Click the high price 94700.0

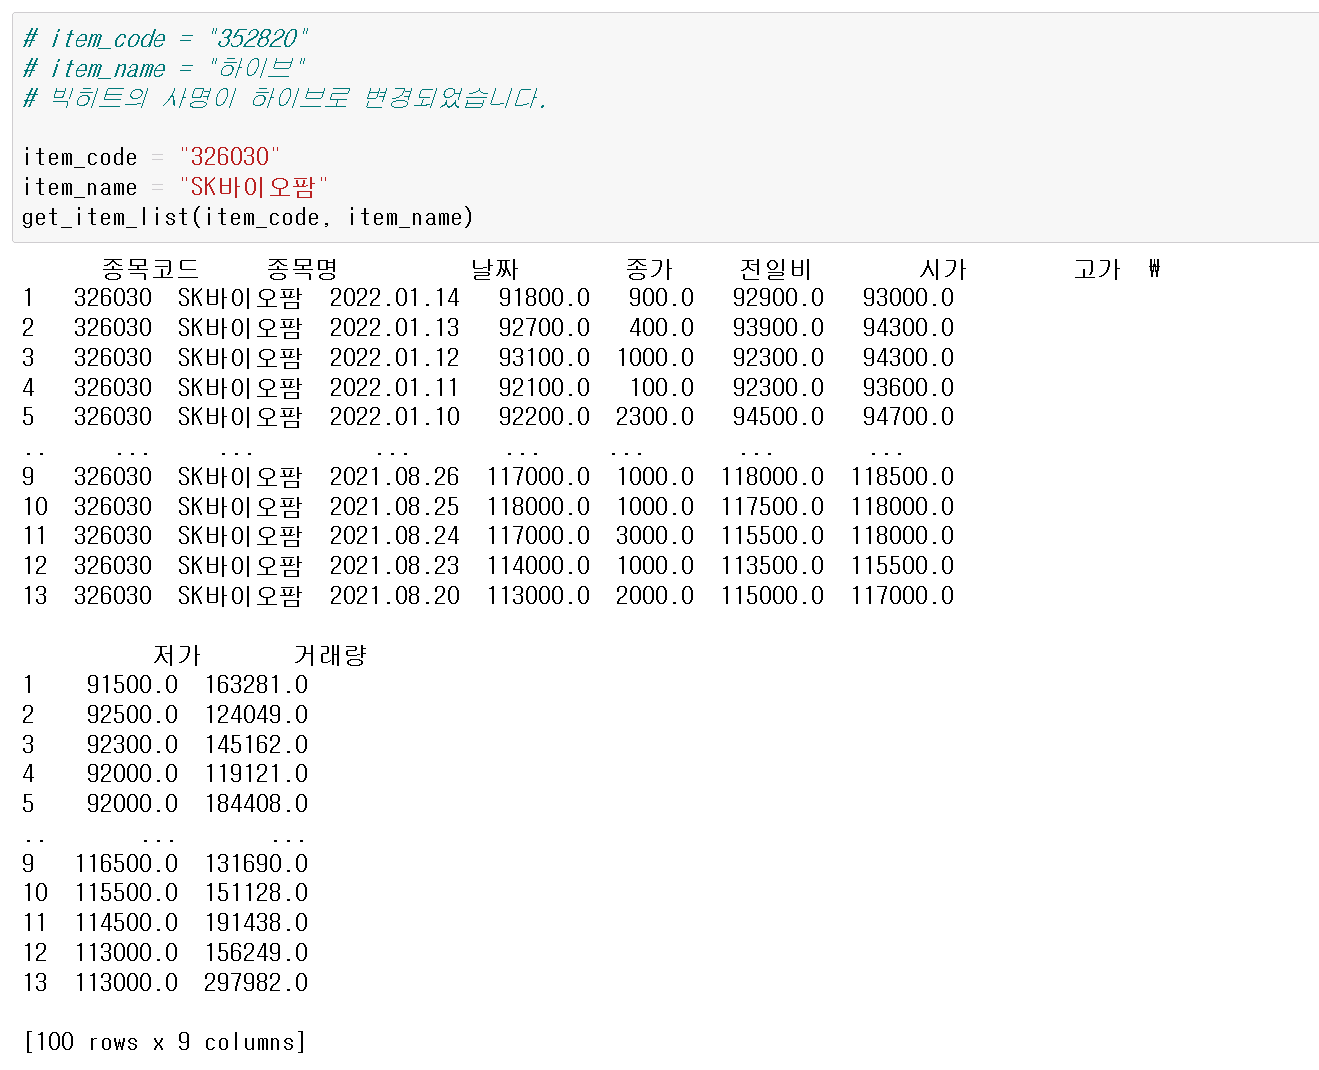point(908,417)
